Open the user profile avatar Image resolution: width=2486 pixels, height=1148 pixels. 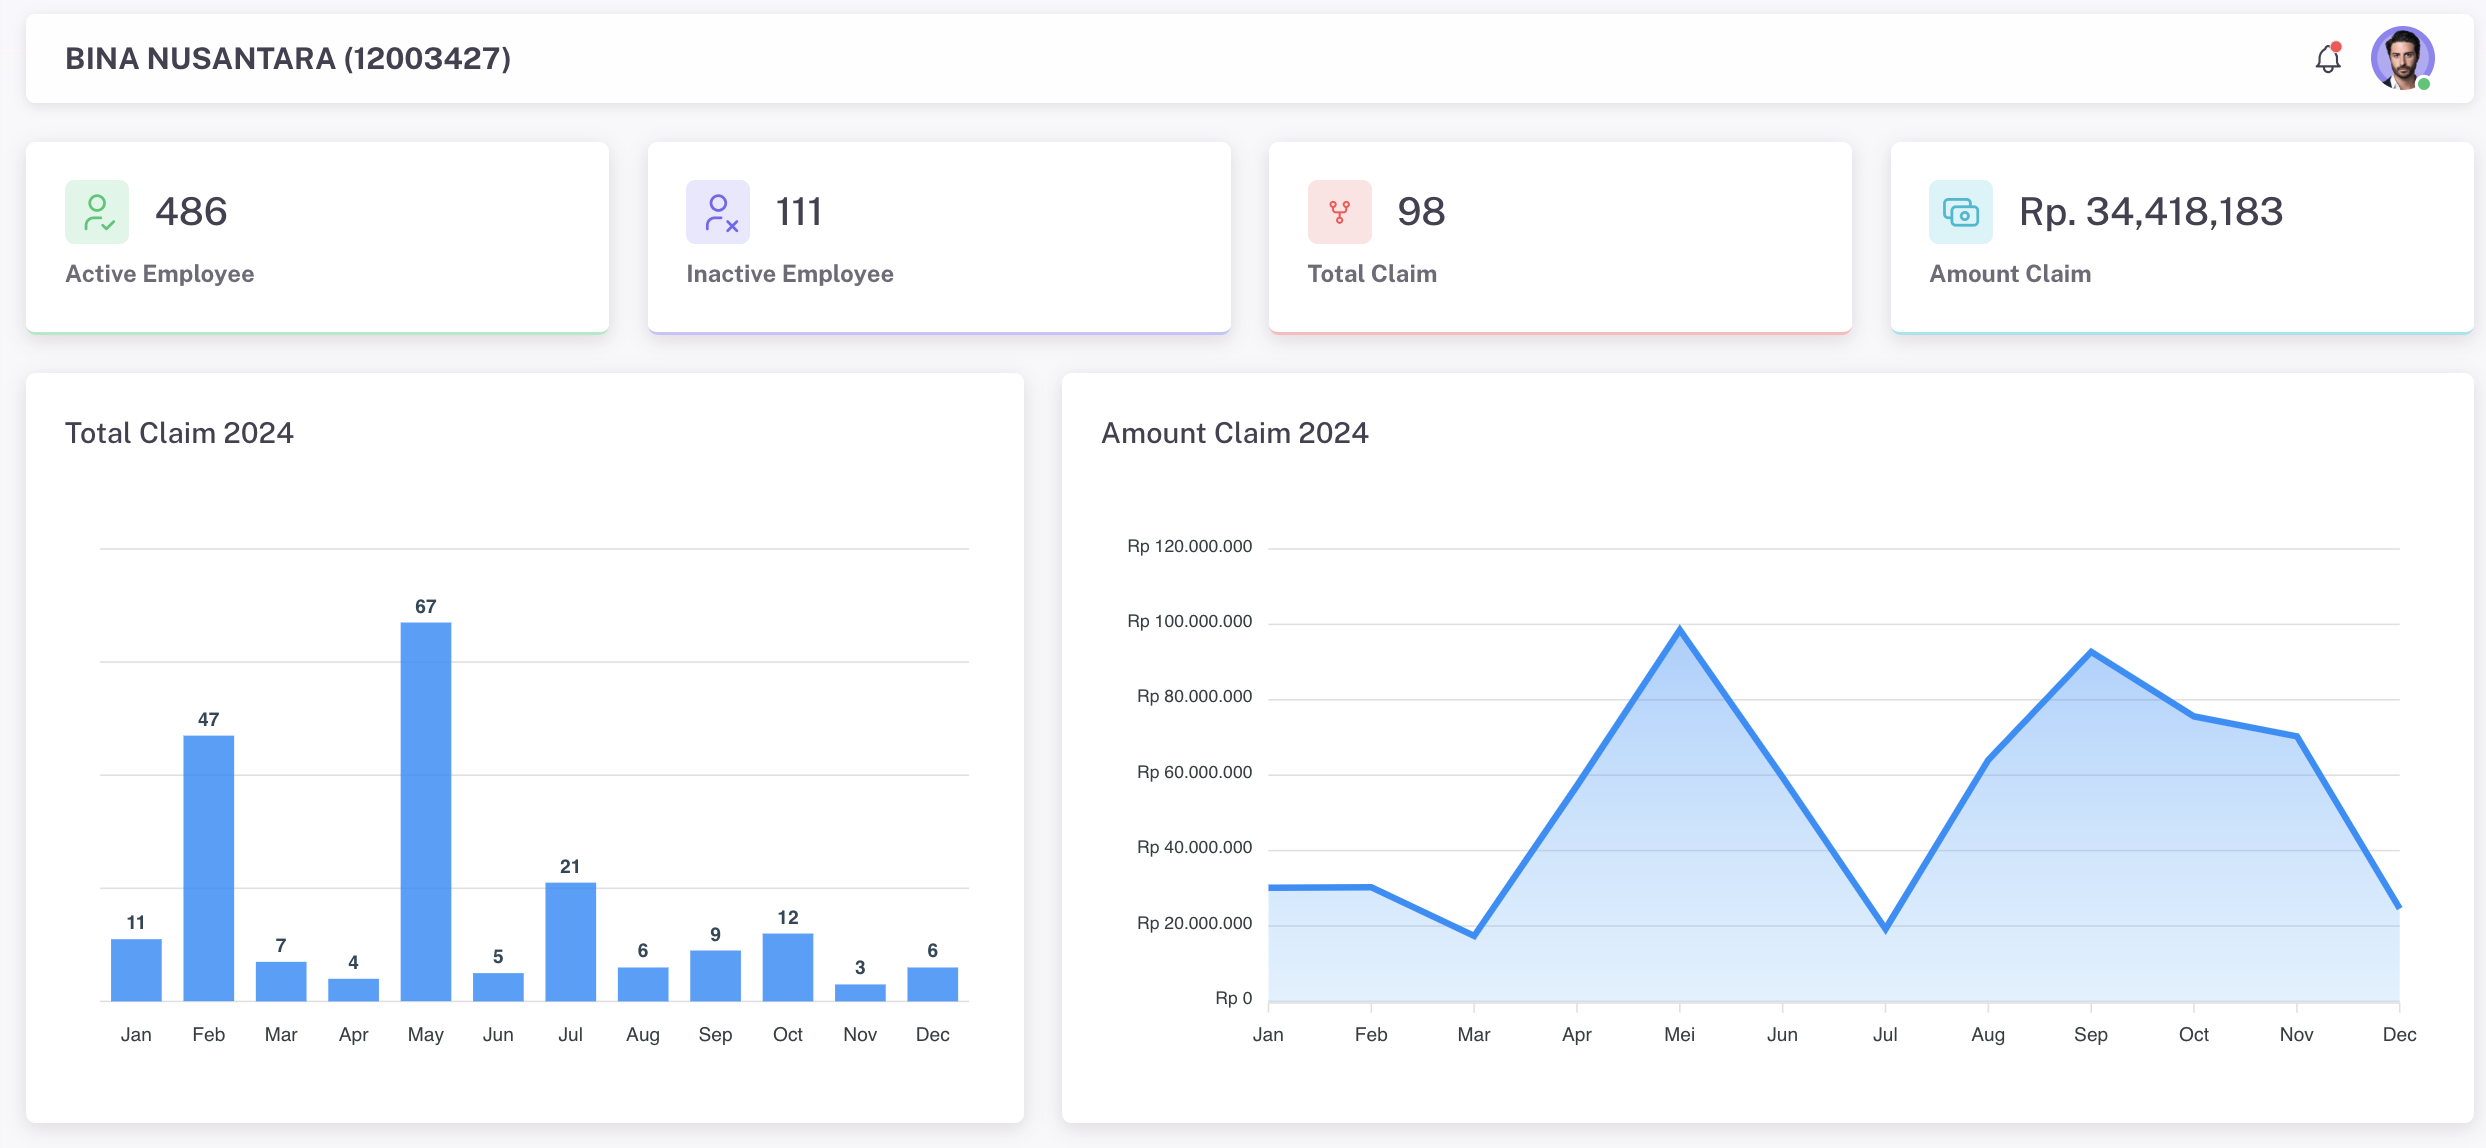(x=2402, y=58)
